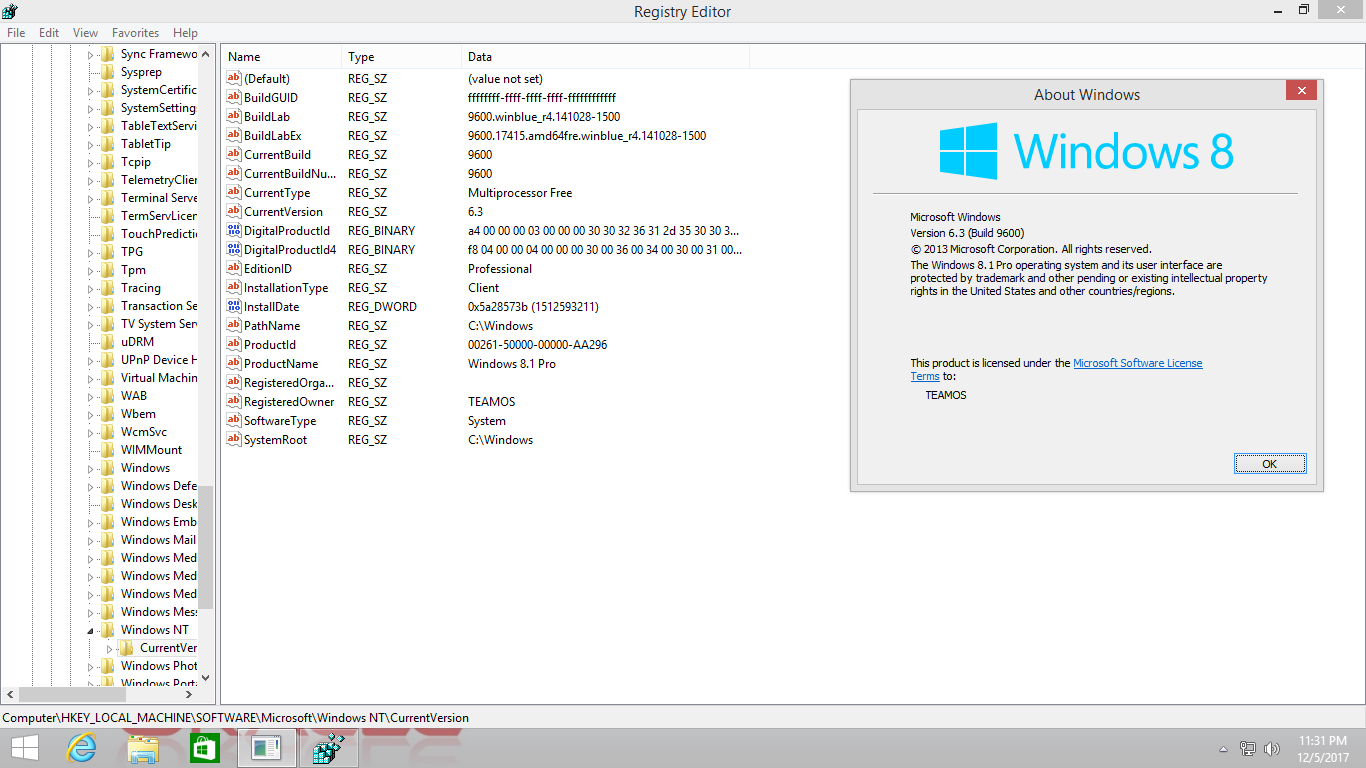Expand the CurrentVersion tree node
The image size is (1366, 768).
point(109,648)
